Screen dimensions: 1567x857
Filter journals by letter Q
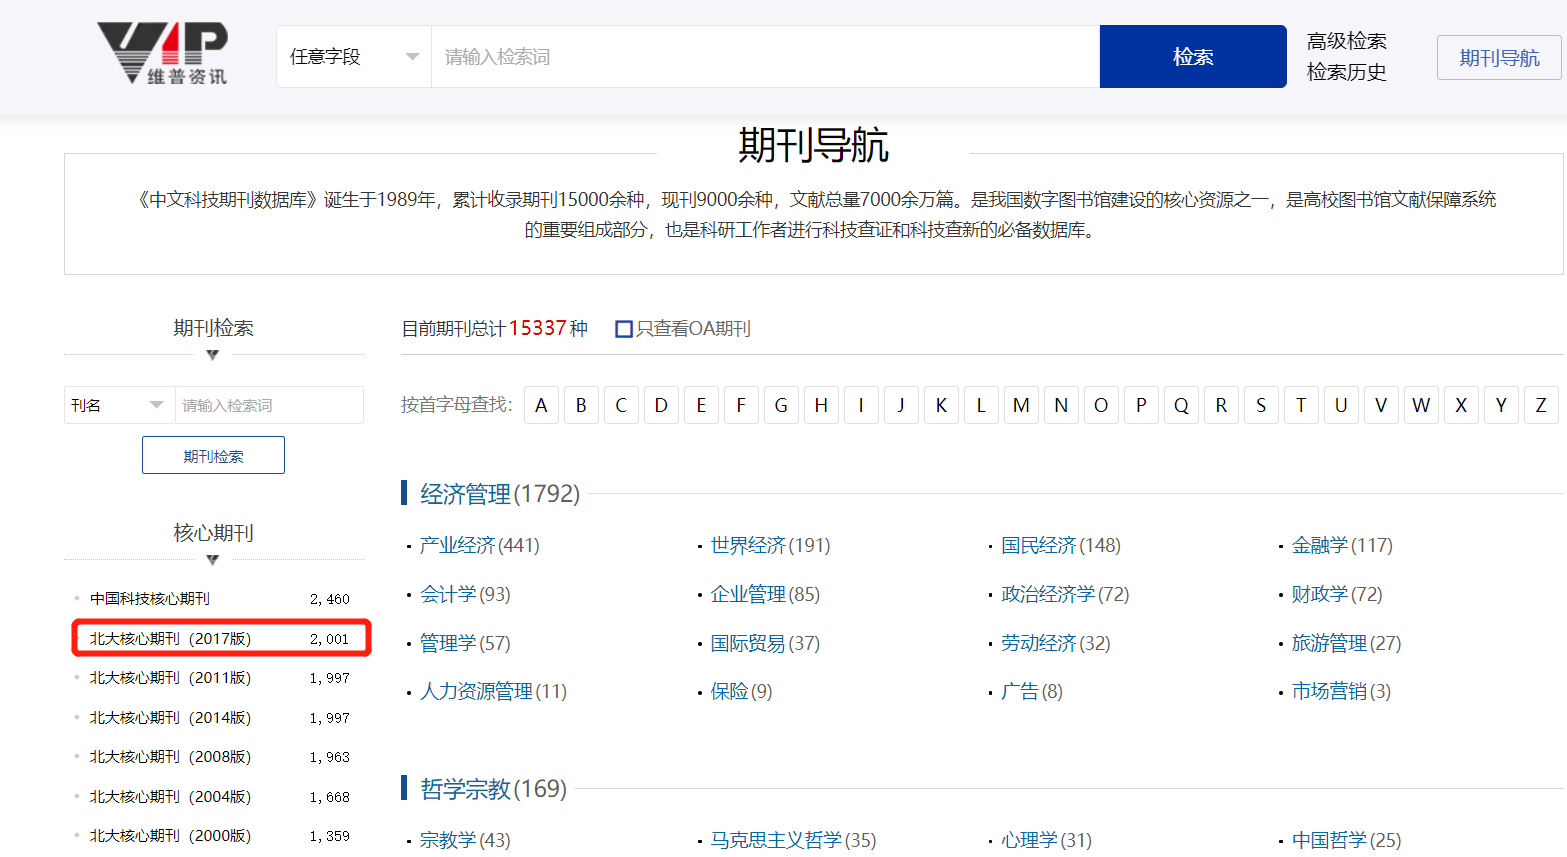click(x=1181, y=405)
